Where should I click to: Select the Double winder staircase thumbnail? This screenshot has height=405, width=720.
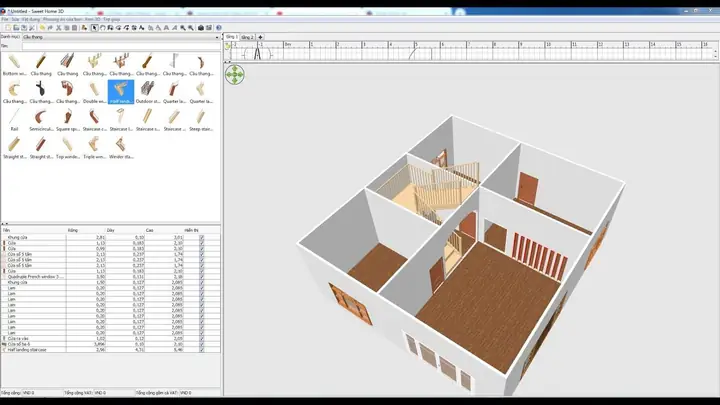click(94, 92)
